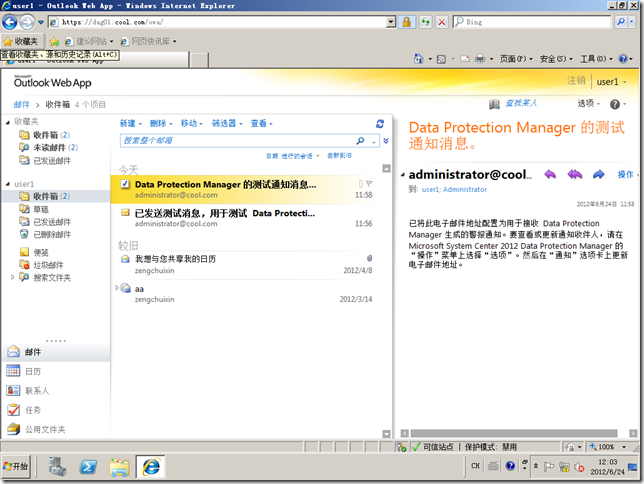This screenshot has height=484, width=644.
Task: Open the user1 account dropdown
Action: (x=611, y=82)
